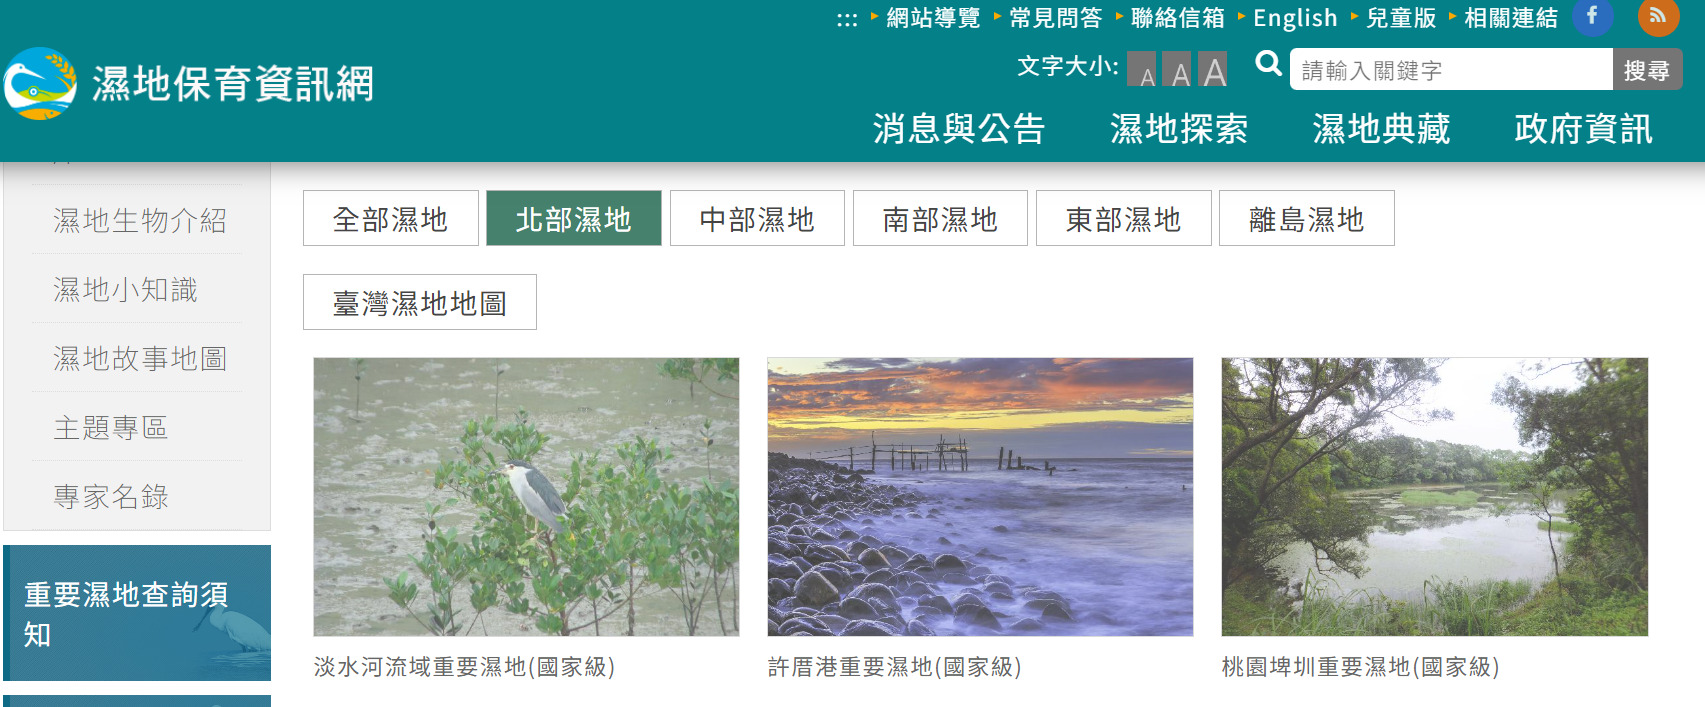Open the 許厝港重要濕地 thumbnail photo
Screen dimensions: 1705x707
click(x=980, y=497)
